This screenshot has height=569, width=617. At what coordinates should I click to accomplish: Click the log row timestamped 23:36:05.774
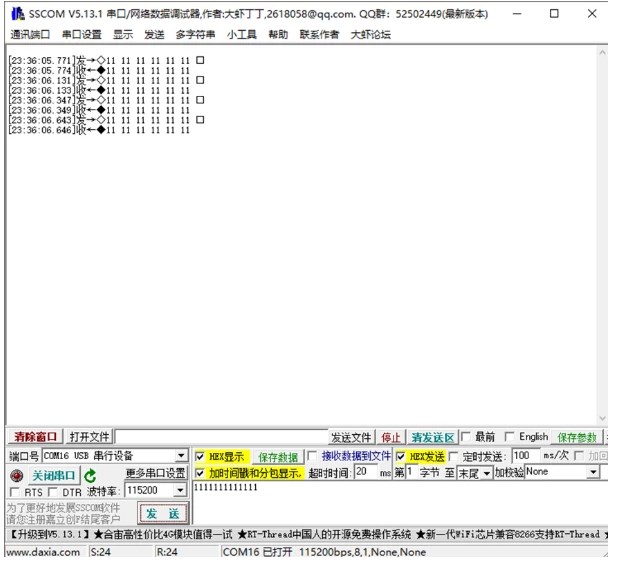point(99,70)
